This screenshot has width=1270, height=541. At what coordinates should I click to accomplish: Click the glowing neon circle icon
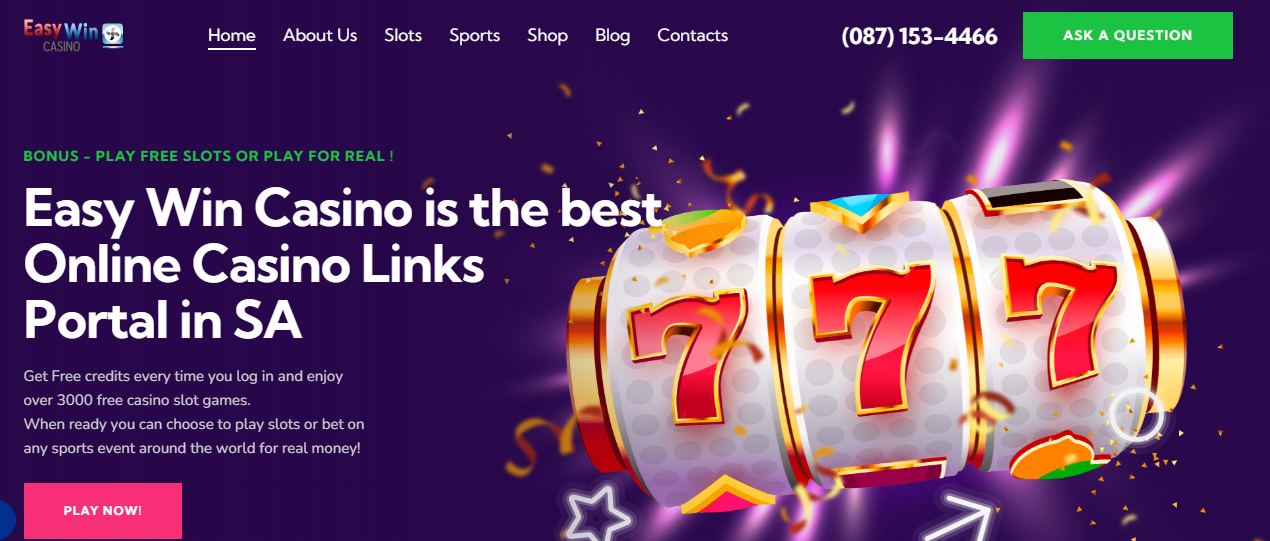[x=1137, y=415]
